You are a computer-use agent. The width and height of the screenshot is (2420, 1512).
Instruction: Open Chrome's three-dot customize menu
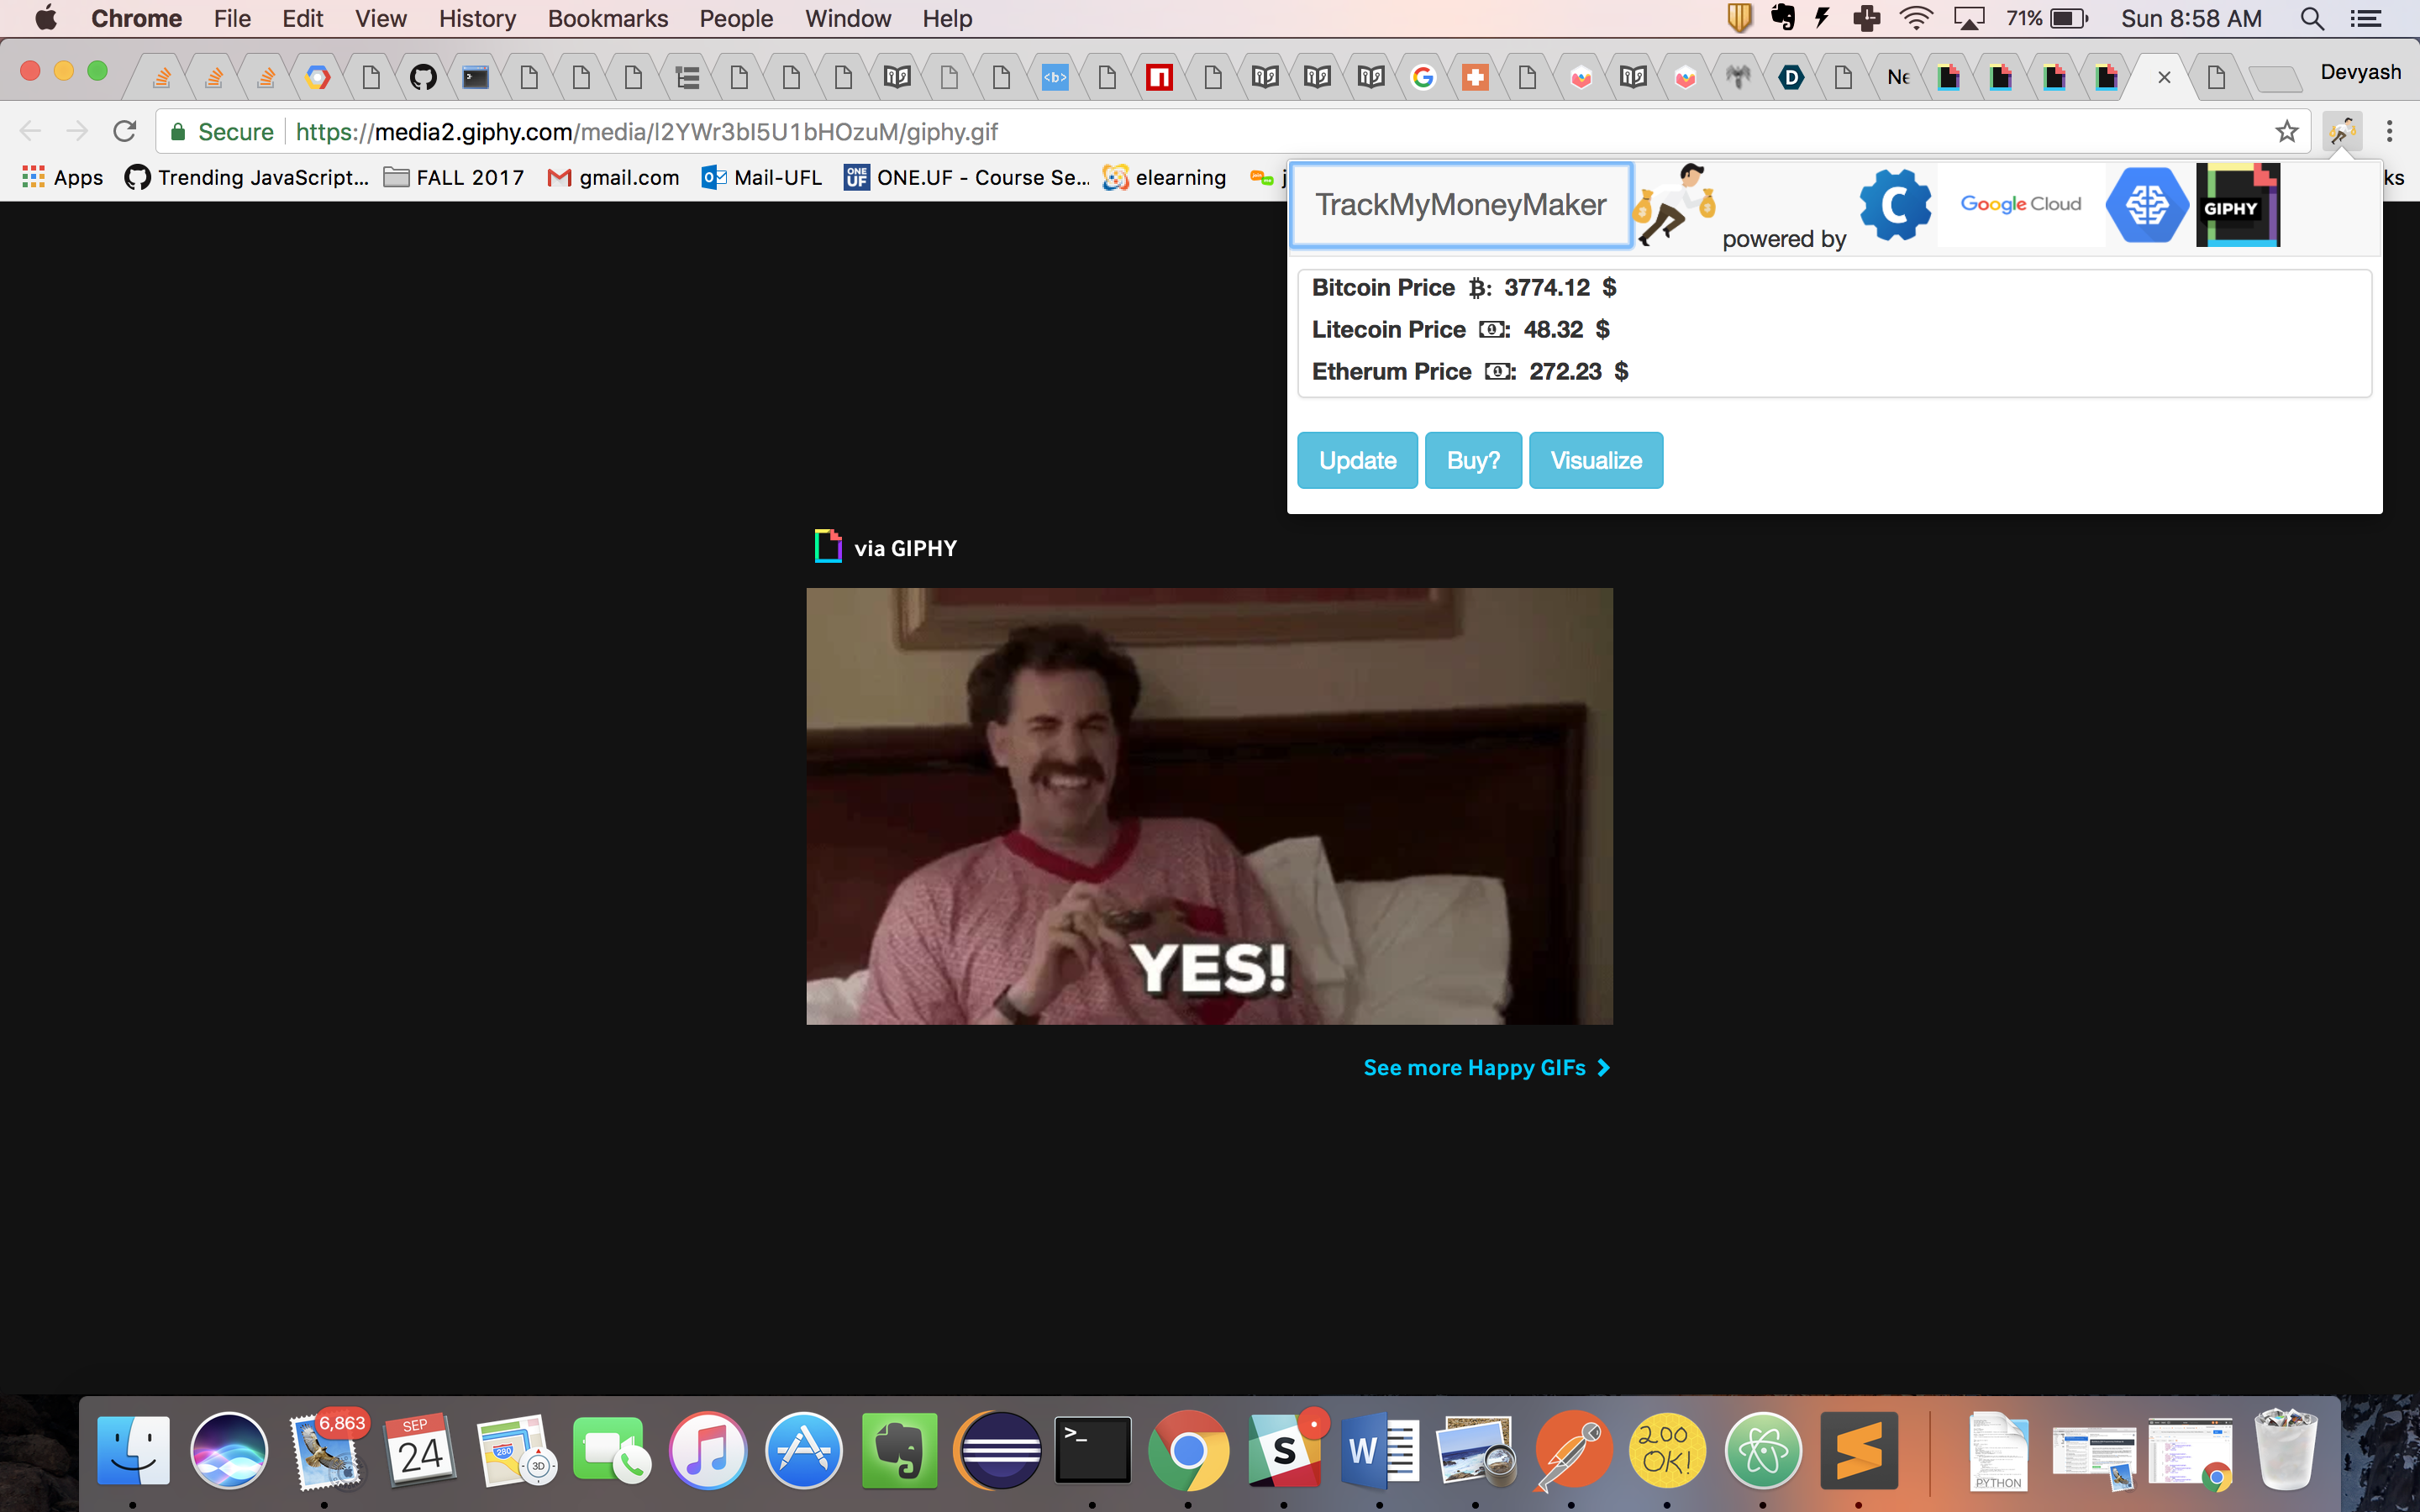coord(2390,131)
